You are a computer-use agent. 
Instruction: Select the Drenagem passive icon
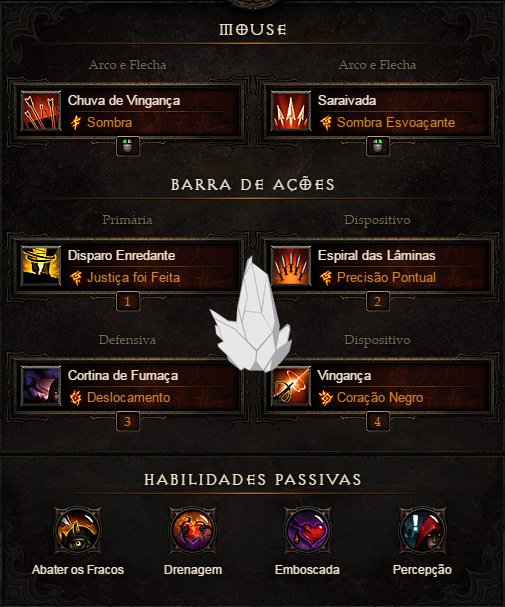[x=193, y=531]
